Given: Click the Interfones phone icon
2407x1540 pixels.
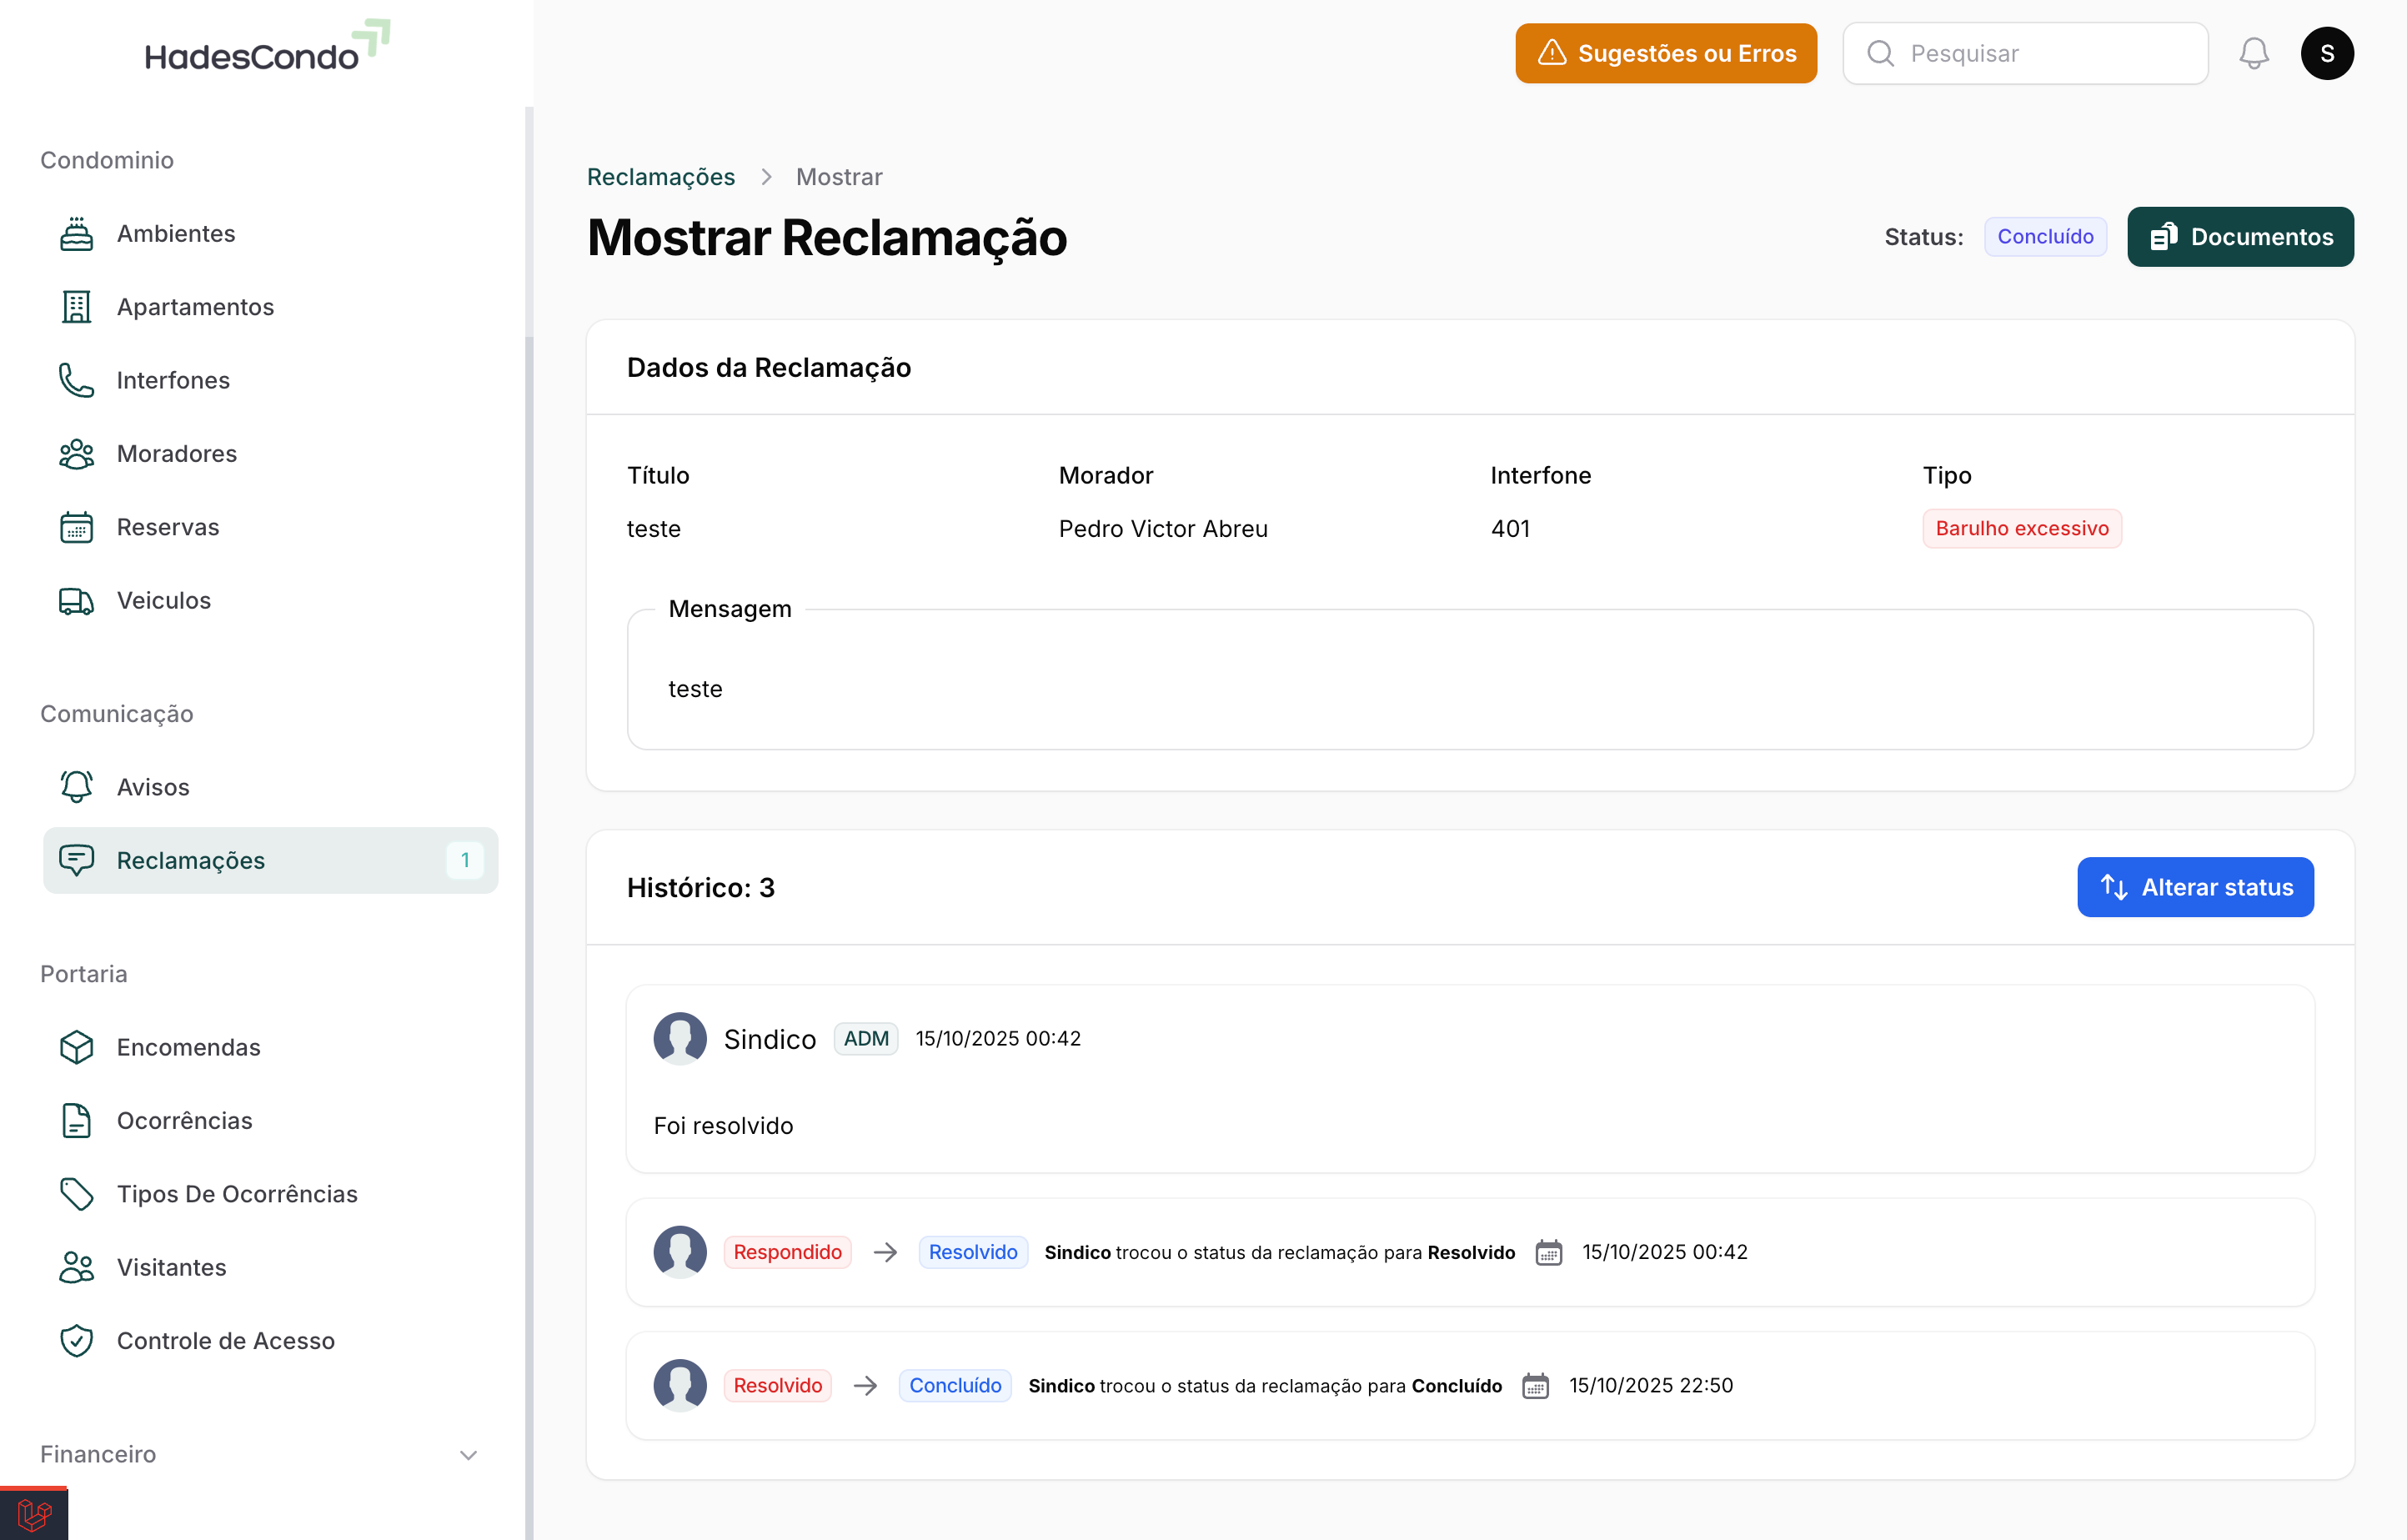Looking at the screenshot, I should coord(76,380).
